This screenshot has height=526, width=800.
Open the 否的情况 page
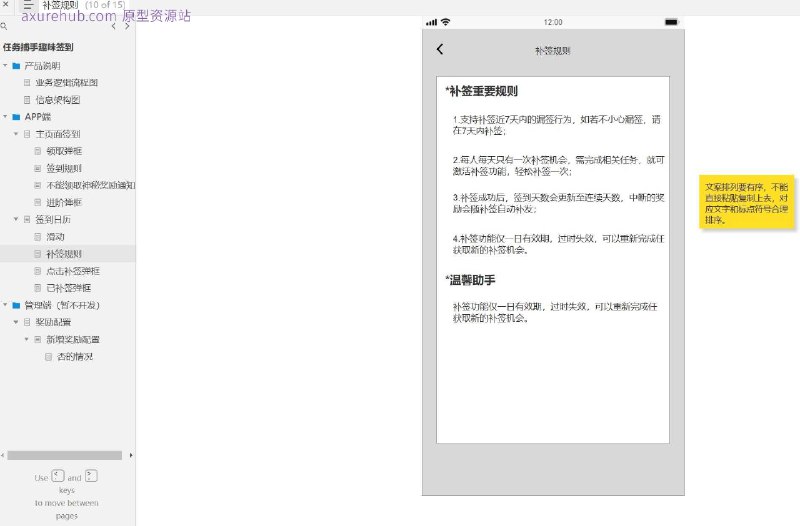click(75, 357)
